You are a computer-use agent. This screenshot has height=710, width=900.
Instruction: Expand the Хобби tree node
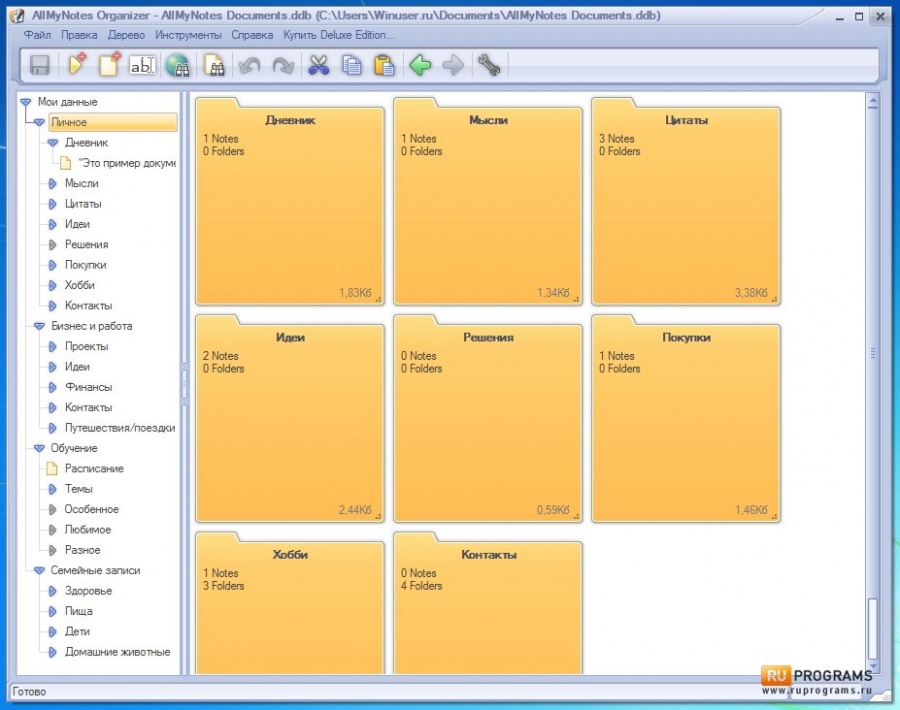point(53,285)
